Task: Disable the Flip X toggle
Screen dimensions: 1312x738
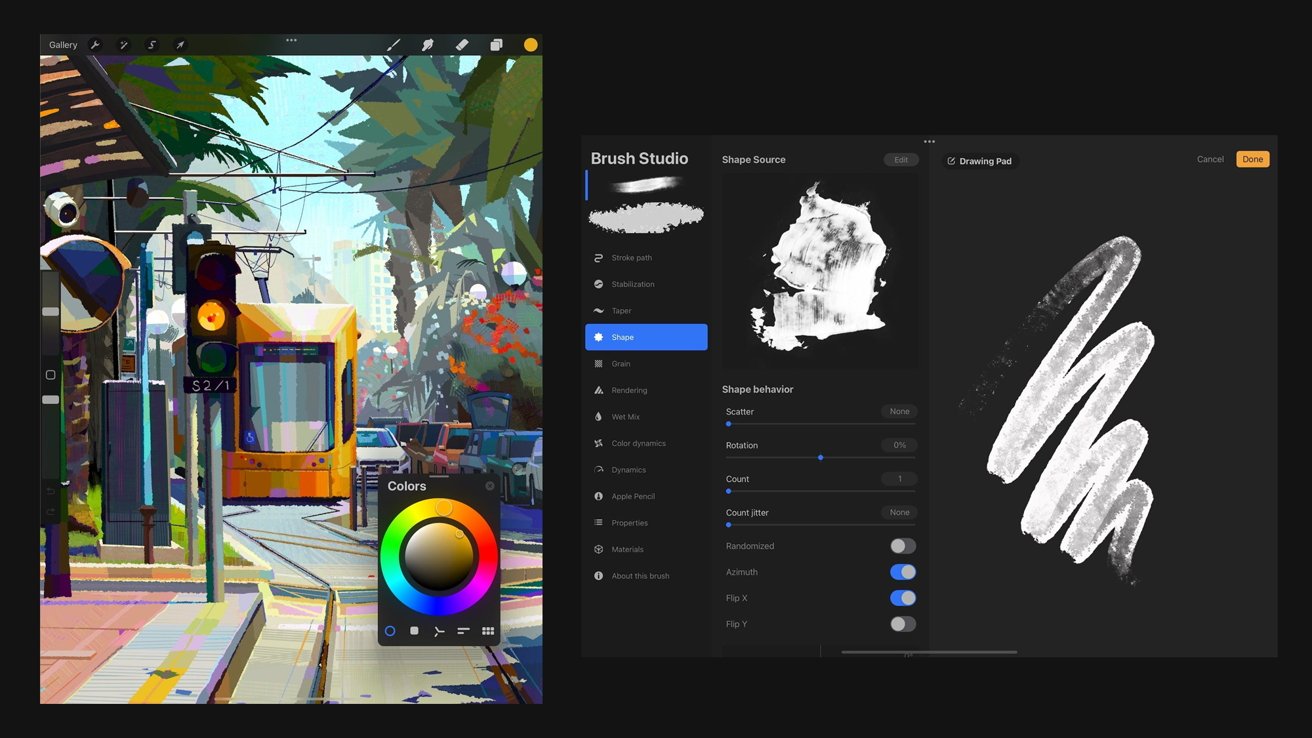Action: (902, 598)
